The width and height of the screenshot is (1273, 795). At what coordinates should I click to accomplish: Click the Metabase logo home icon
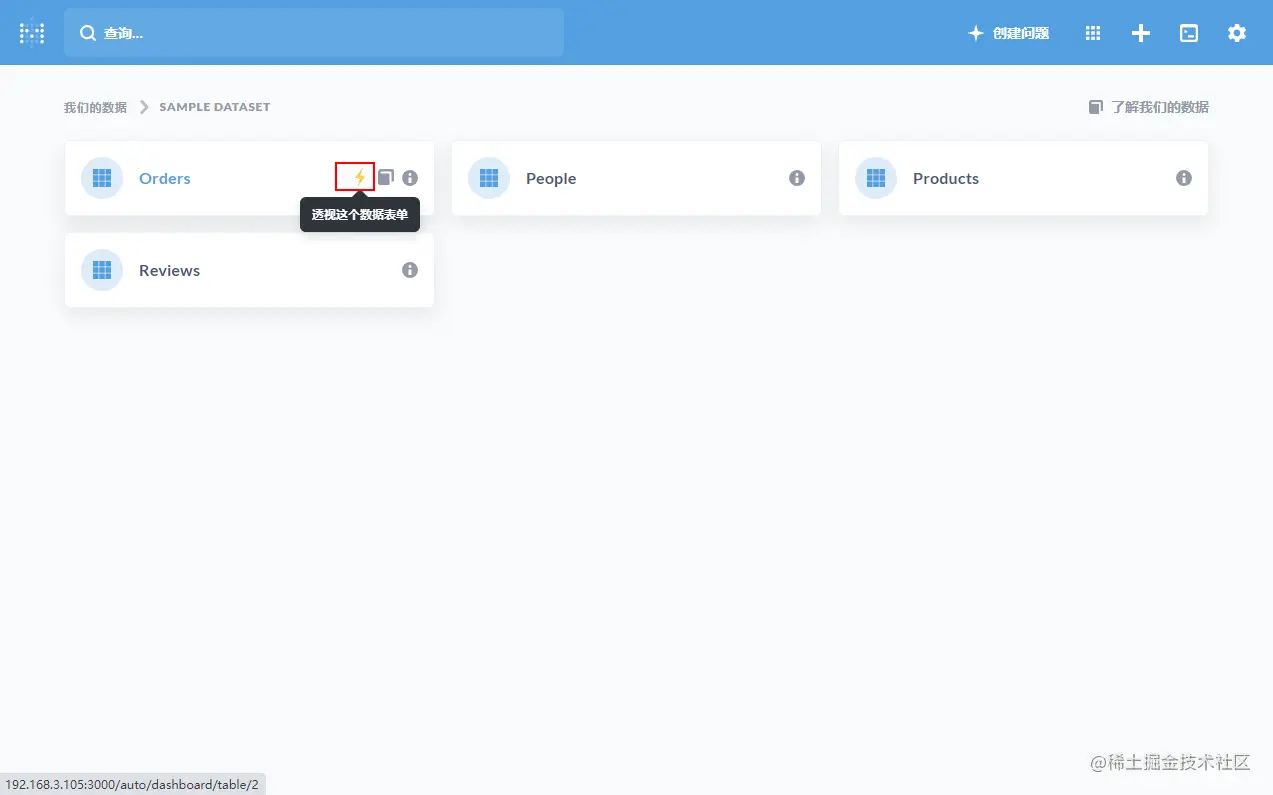point(32,33)
